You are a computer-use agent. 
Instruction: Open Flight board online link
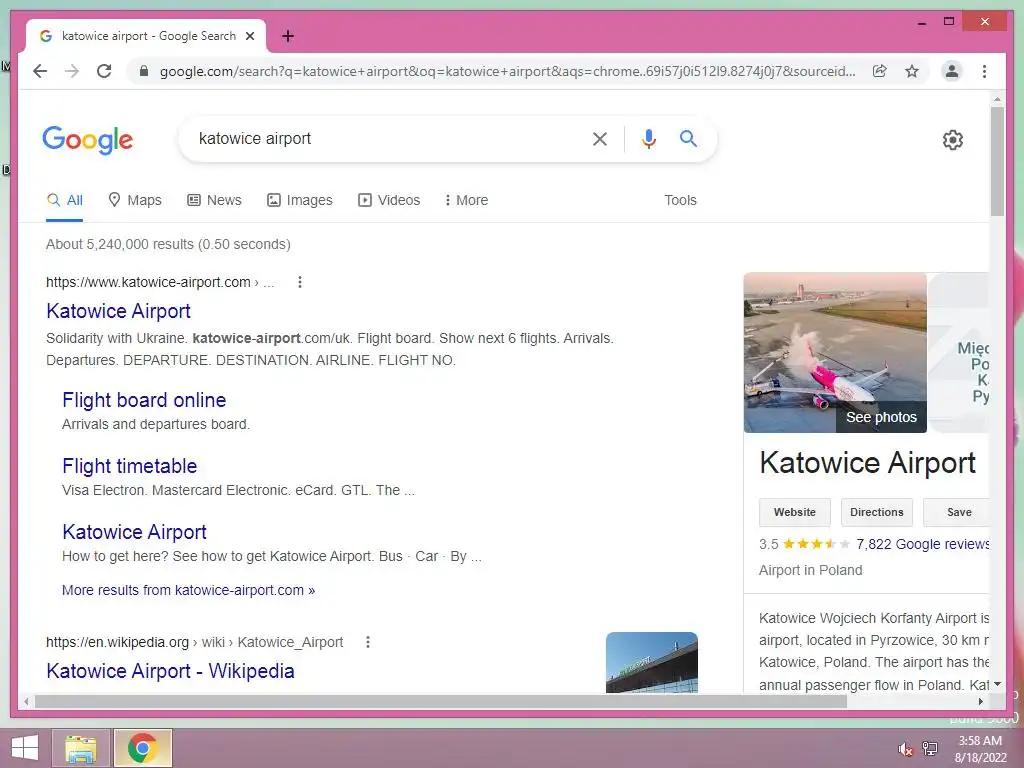144,400
